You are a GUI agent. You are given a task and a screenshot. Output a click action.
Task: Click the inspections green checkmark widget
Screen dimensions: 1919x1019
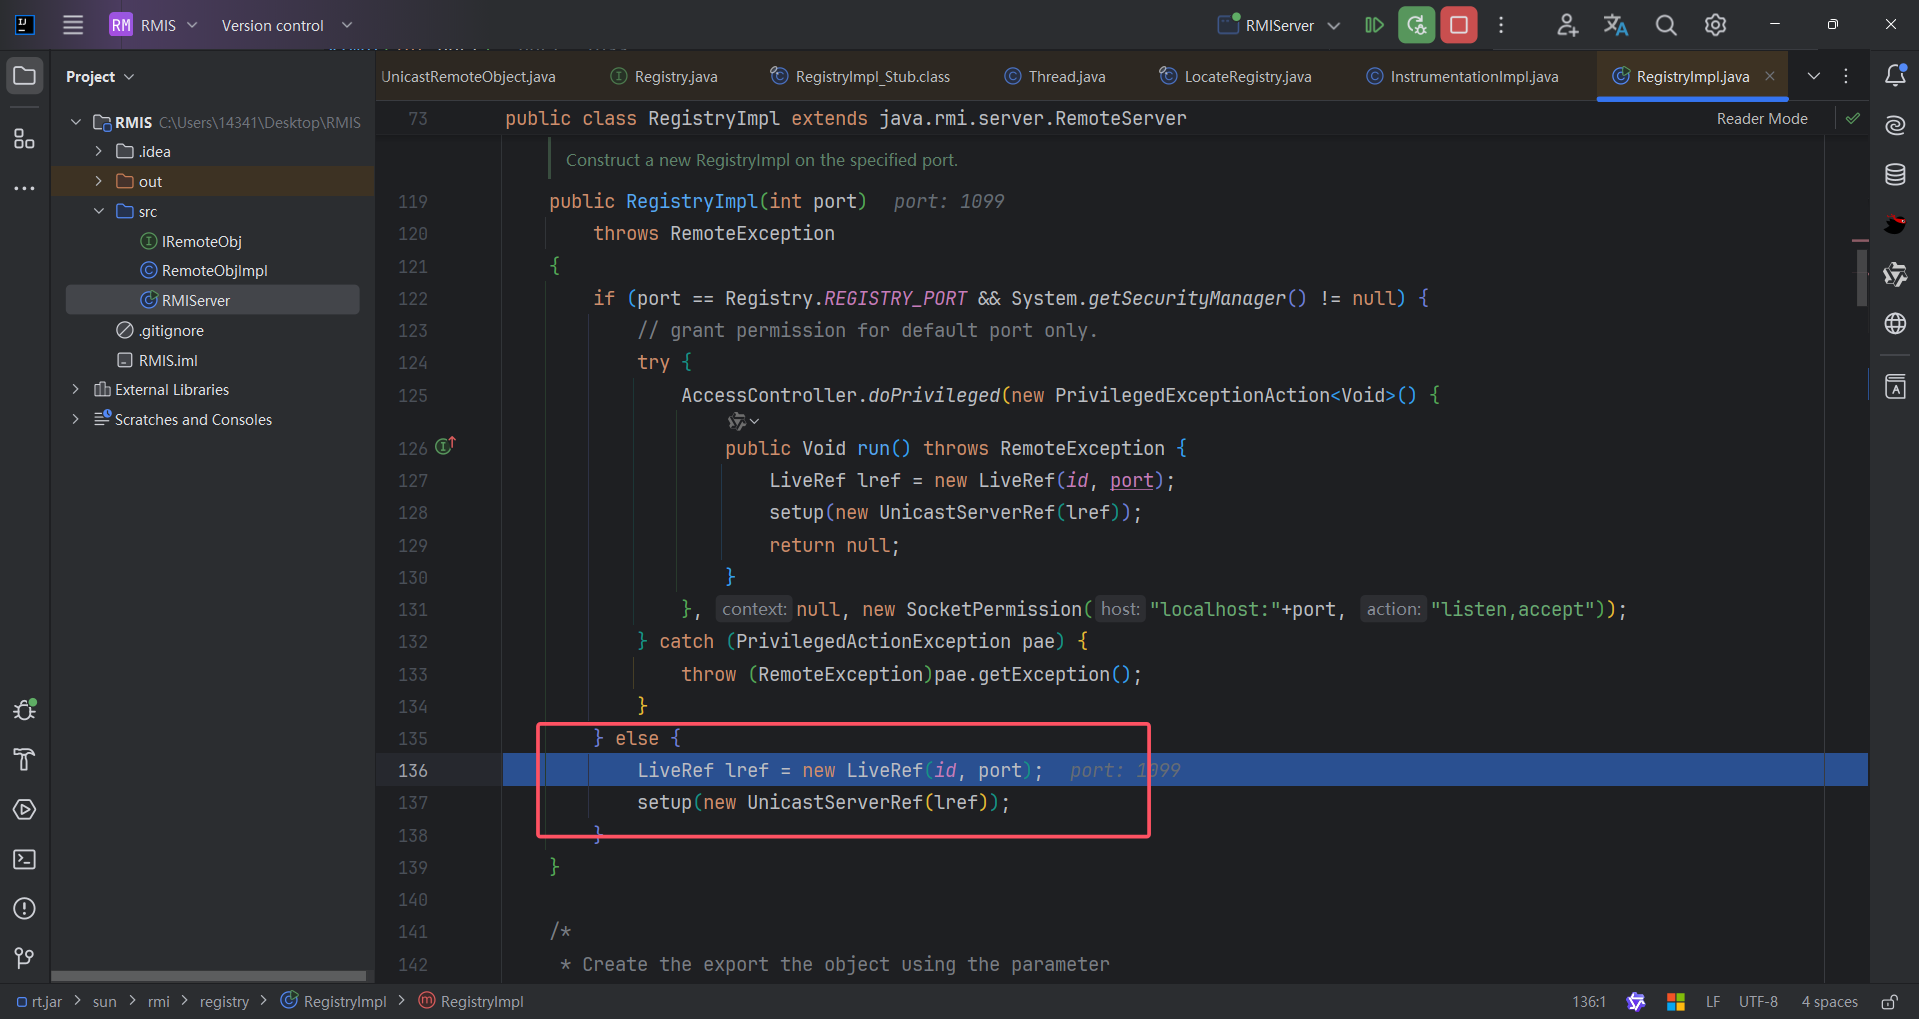click(x=1853, y=118)
